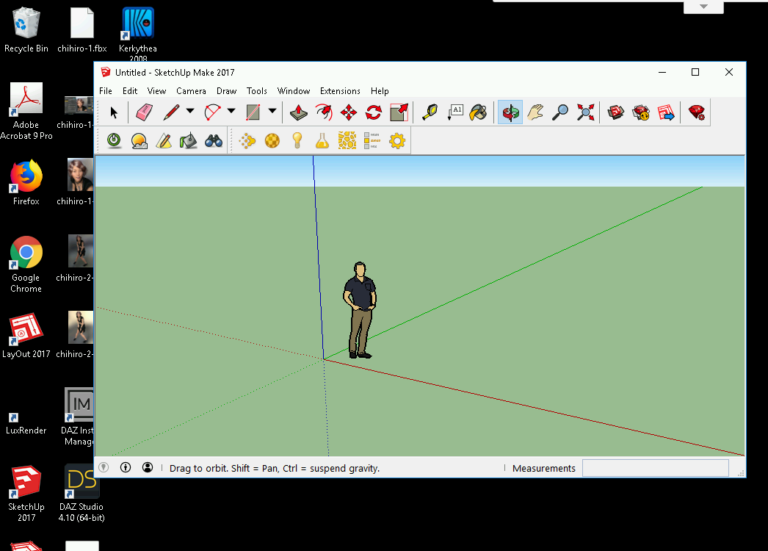Open the Extensions menu
The image size is (768, 551).
(x=340, y=91)
